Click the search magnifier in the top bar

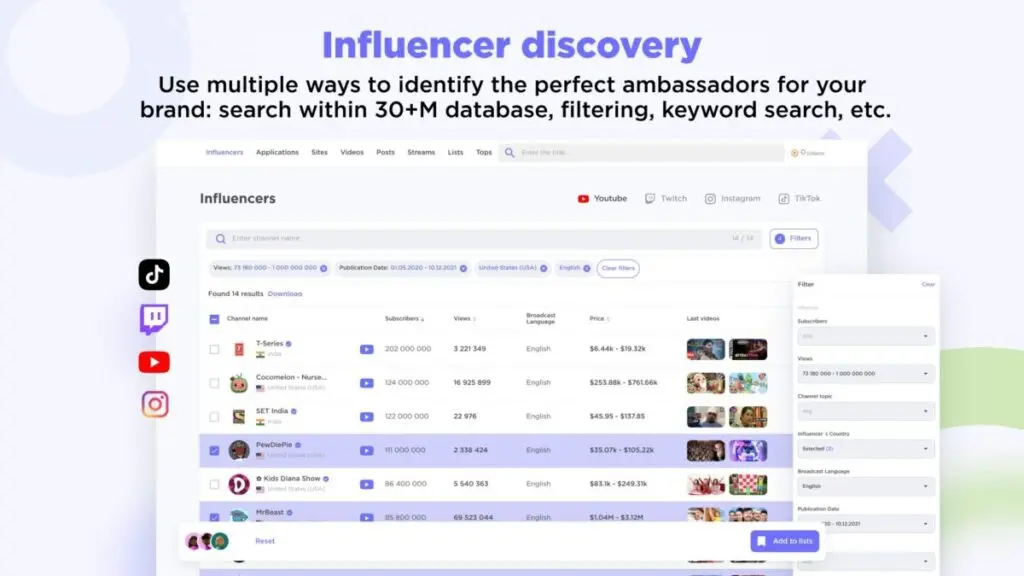click(509, 152)
